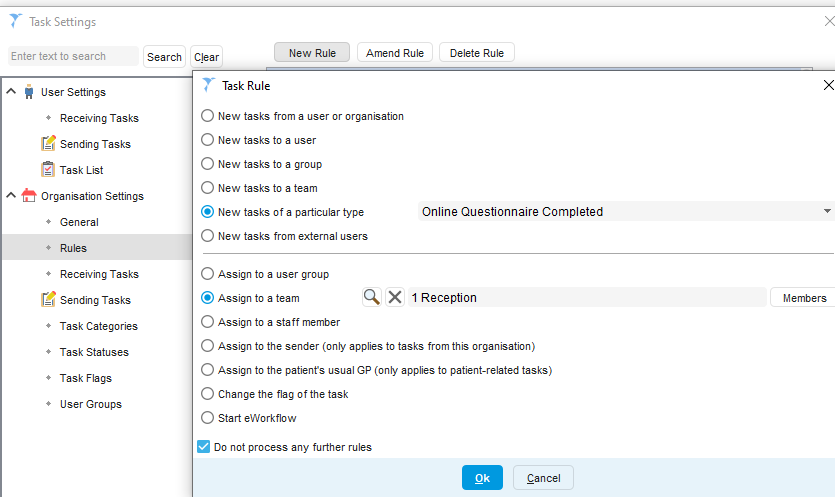This screenshot has width=835, height=497.
Task: Choose Assign to a staff member
Action: point(208,322)
